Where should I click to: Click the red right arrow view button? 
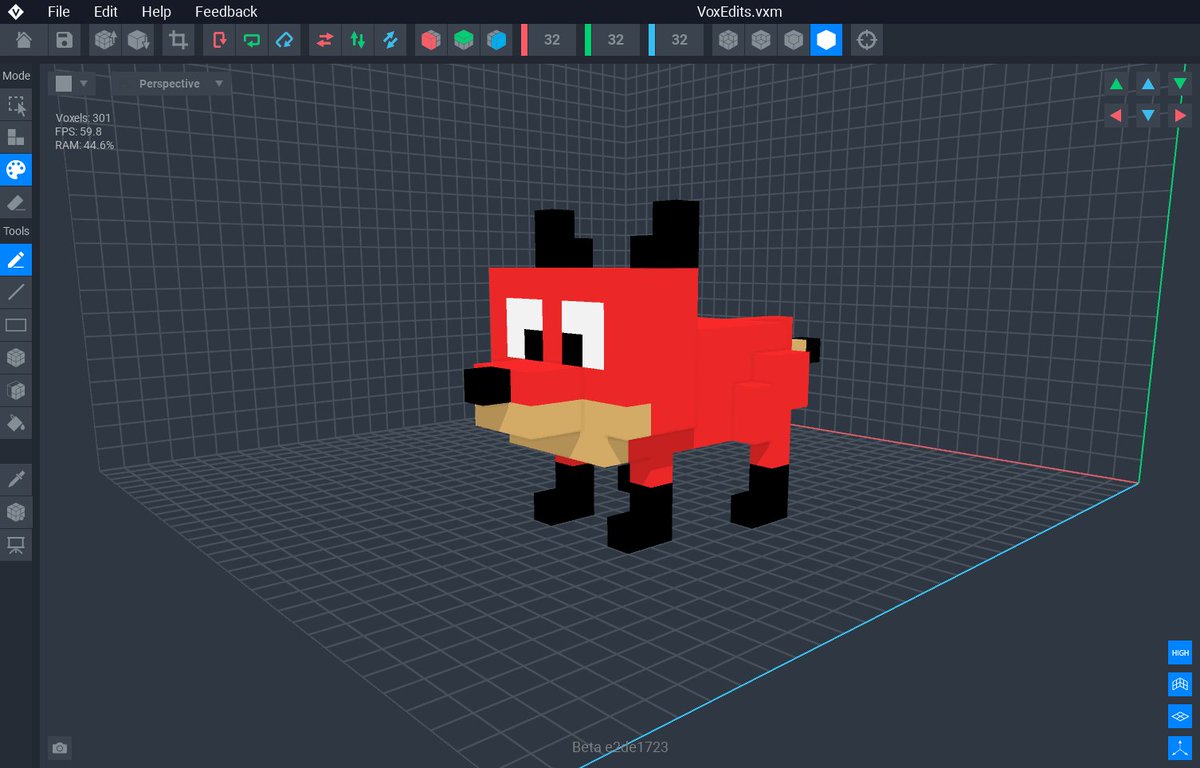click(1180, 116)
